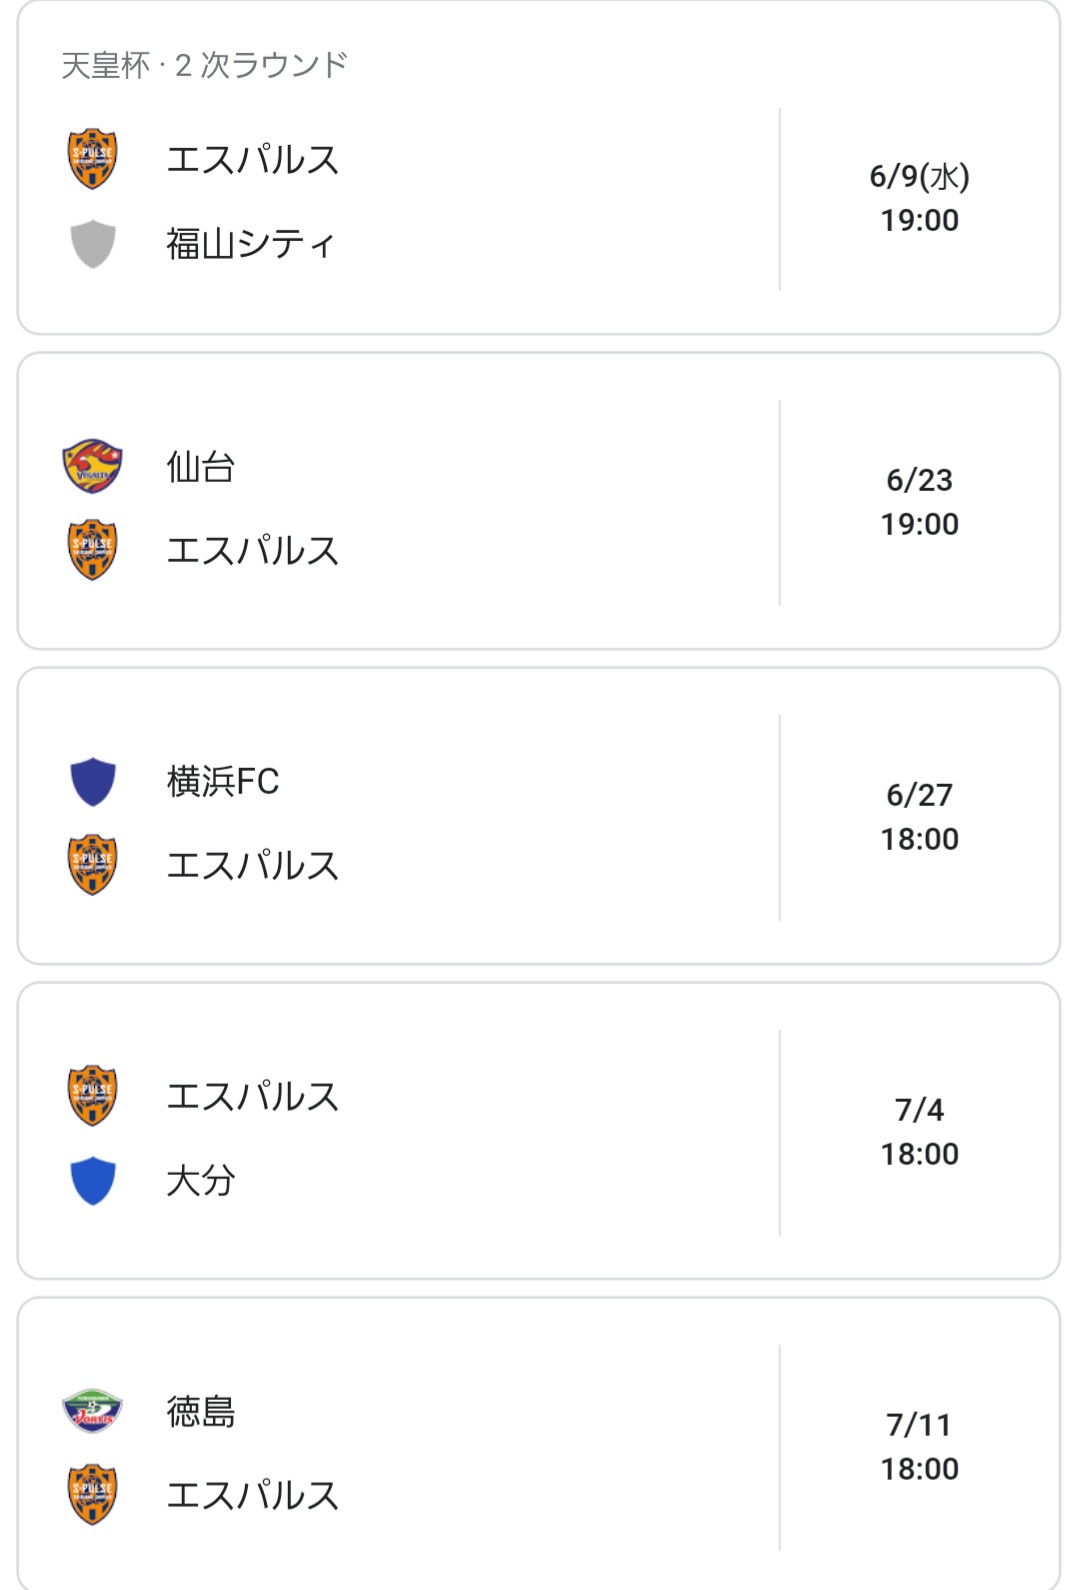Select the 徳島 team name
Image resolution: width=1077 pixels, height=1590 pixels.
coord(201,1411)
